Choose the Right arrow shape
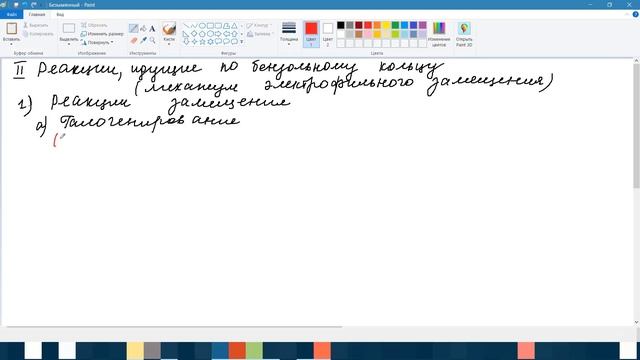640x360 pixels. point(218,34)
